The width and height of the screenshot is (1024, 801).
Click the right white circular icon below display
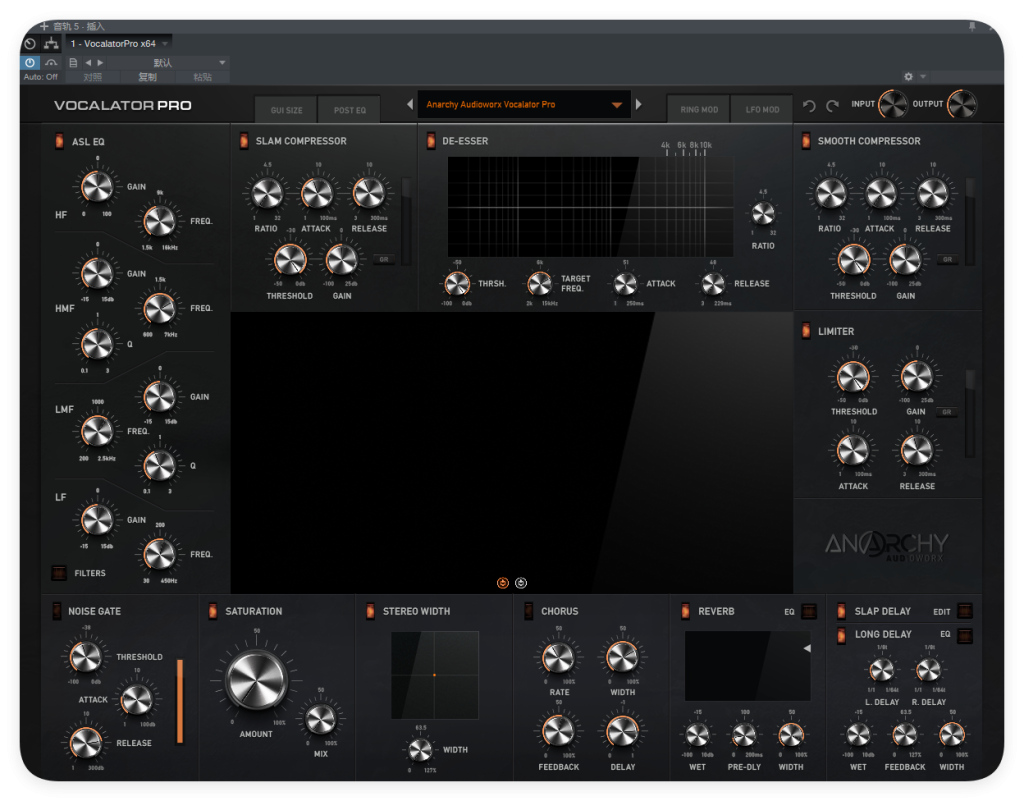point(521,583)
